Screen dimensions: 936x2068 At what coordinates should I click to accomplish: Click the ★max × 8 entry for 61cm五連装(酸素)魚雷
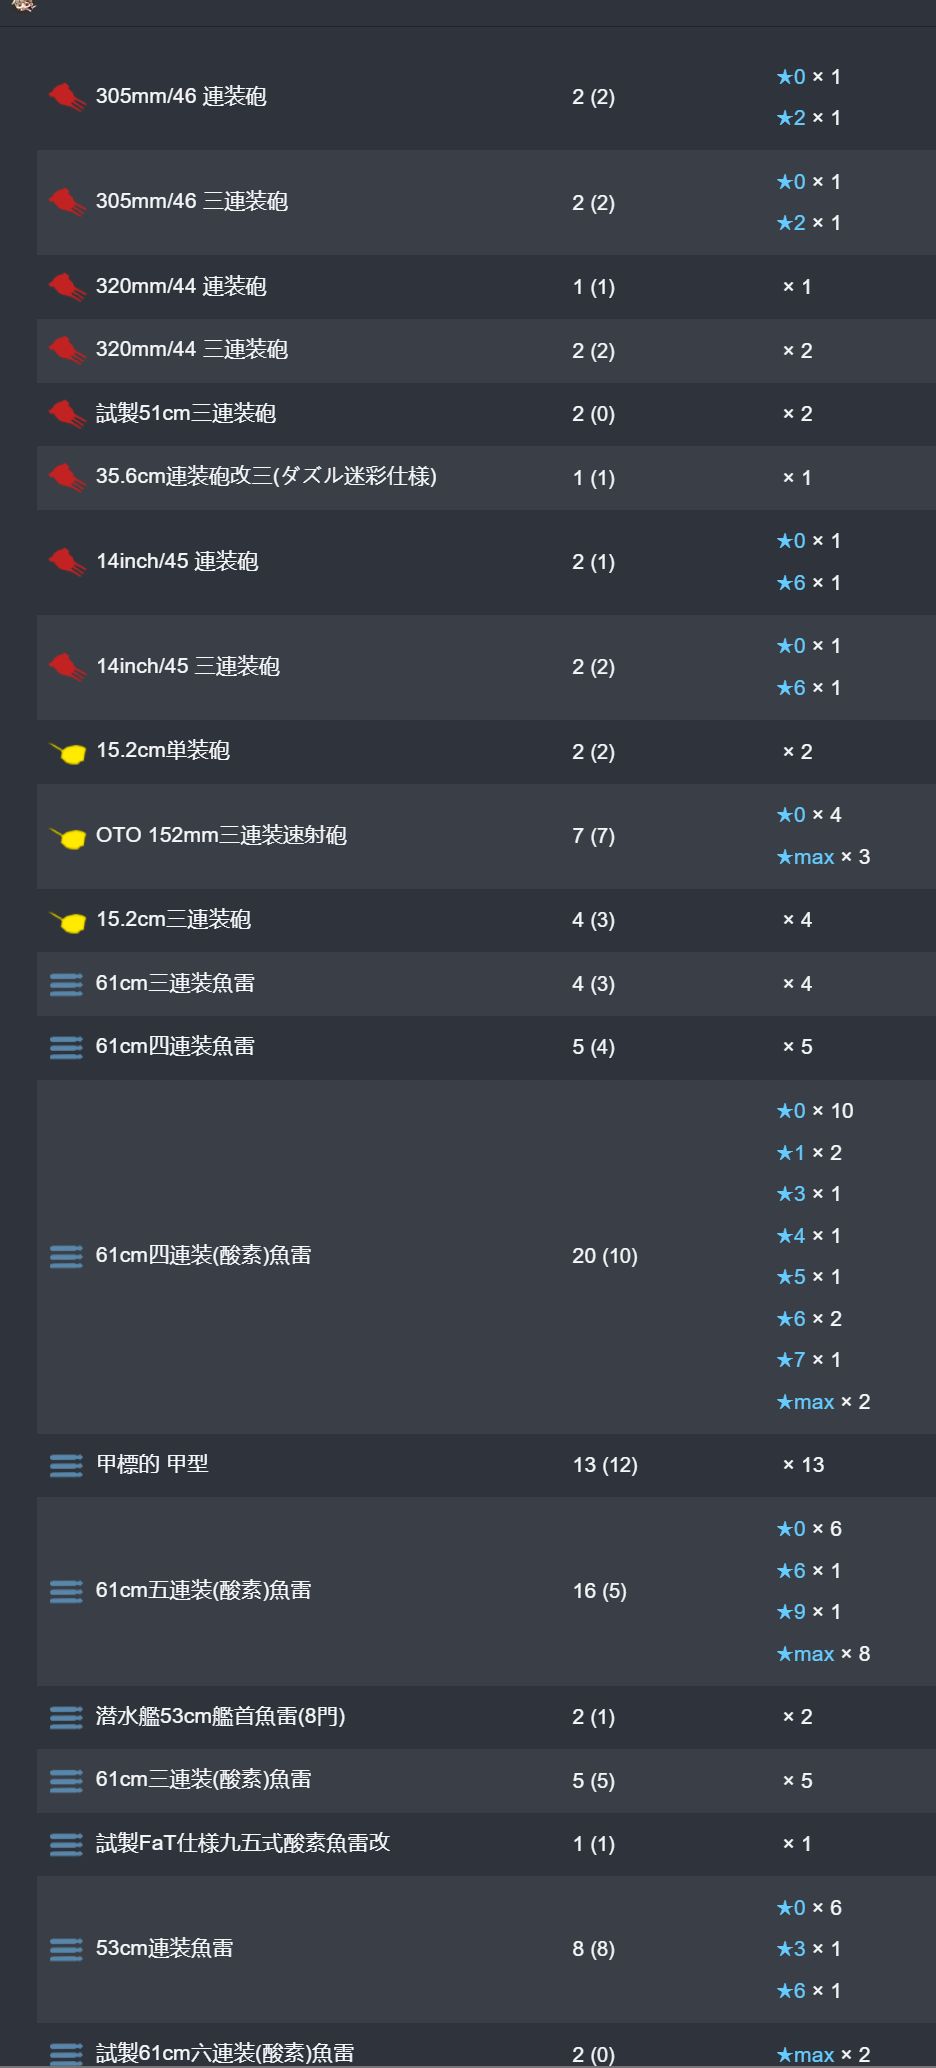823,1654
